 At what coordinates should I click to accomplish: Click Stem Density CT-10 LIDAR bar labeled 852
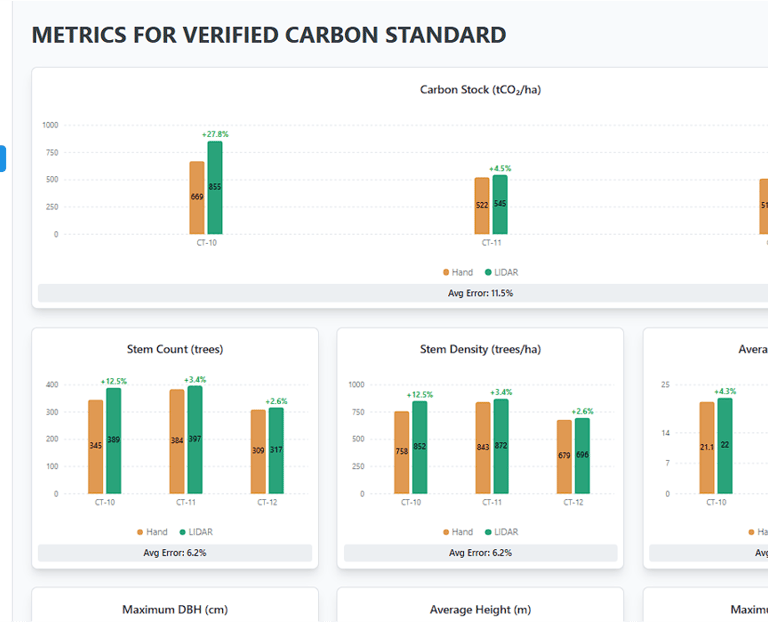click(x=420, y=447)
